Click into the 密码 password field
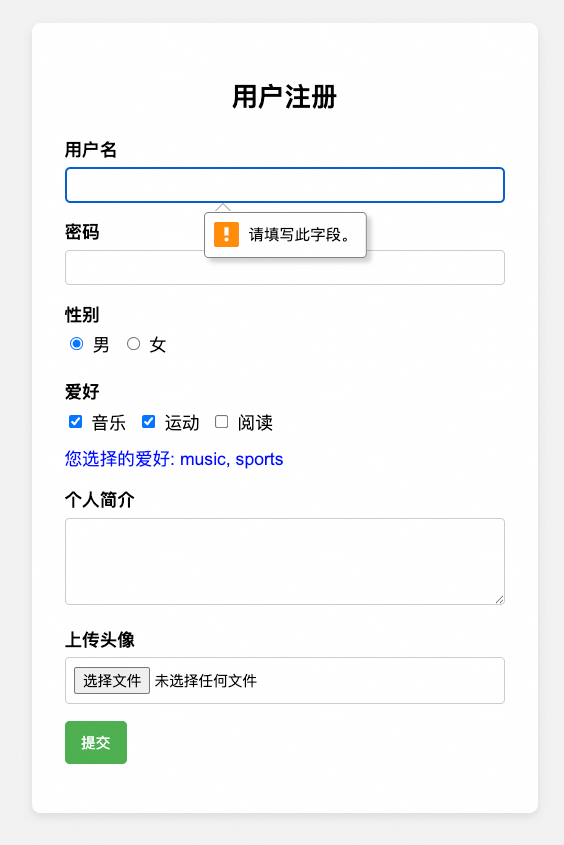 [x=284, y=267]
